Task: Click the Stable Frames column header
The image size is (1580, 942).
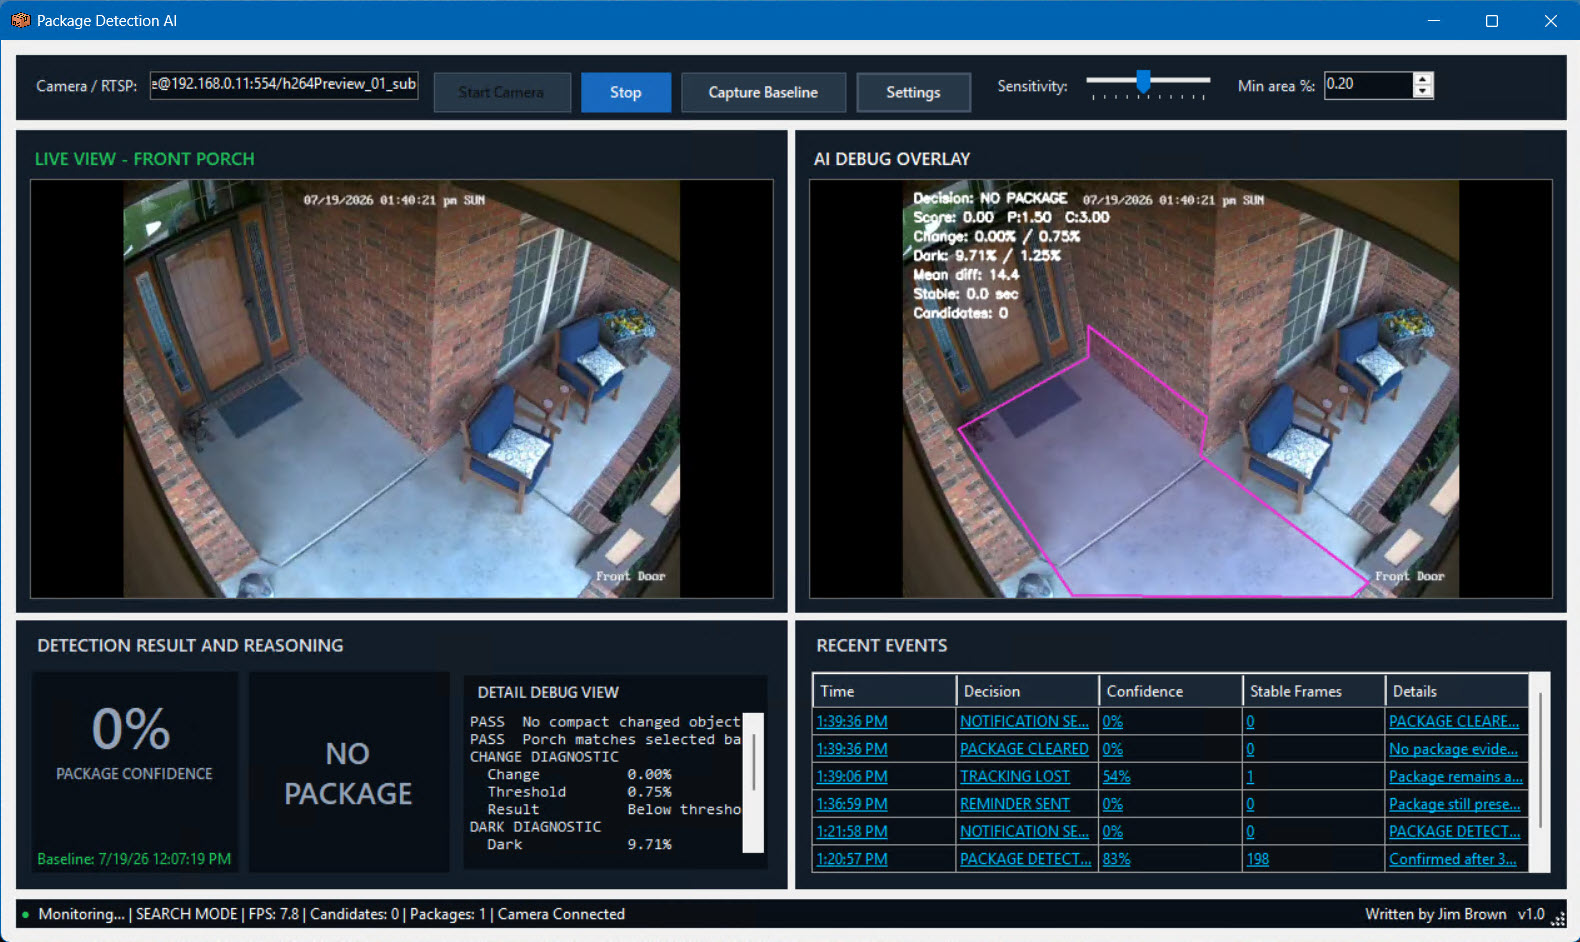Action: pos(1314,691)
